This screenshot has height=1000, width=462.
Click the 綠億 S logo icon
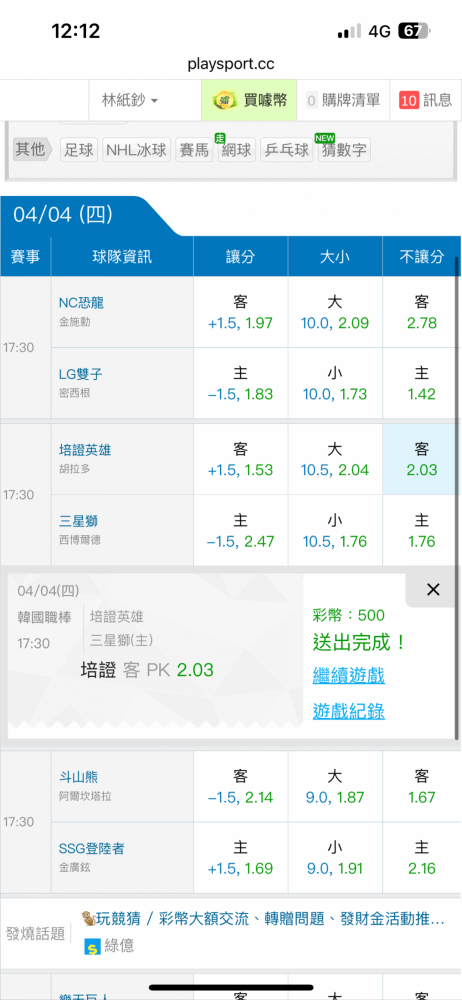93,945
